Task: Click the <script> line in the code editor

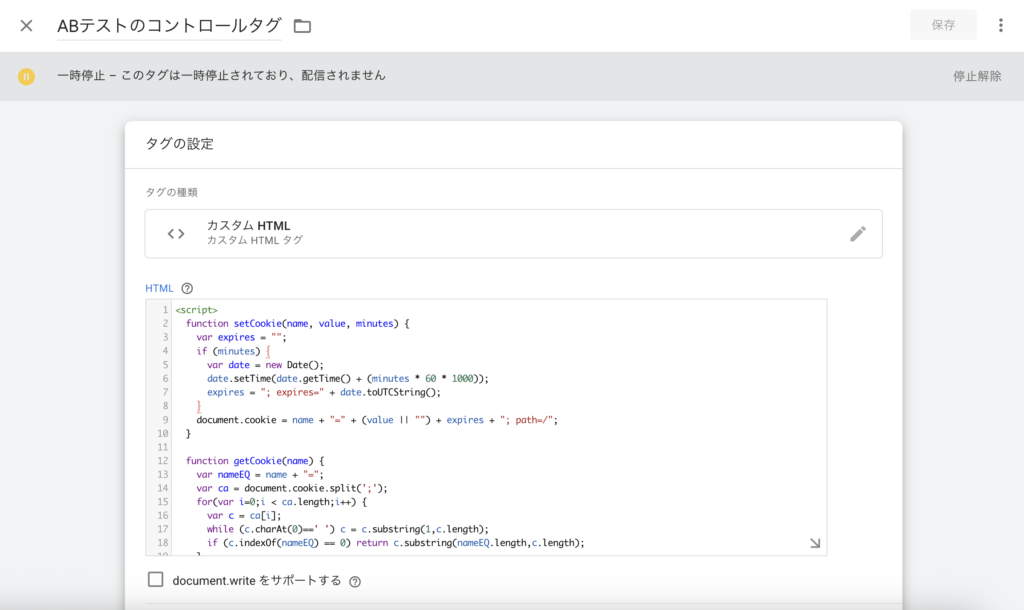Action: [x=197, y=310]
